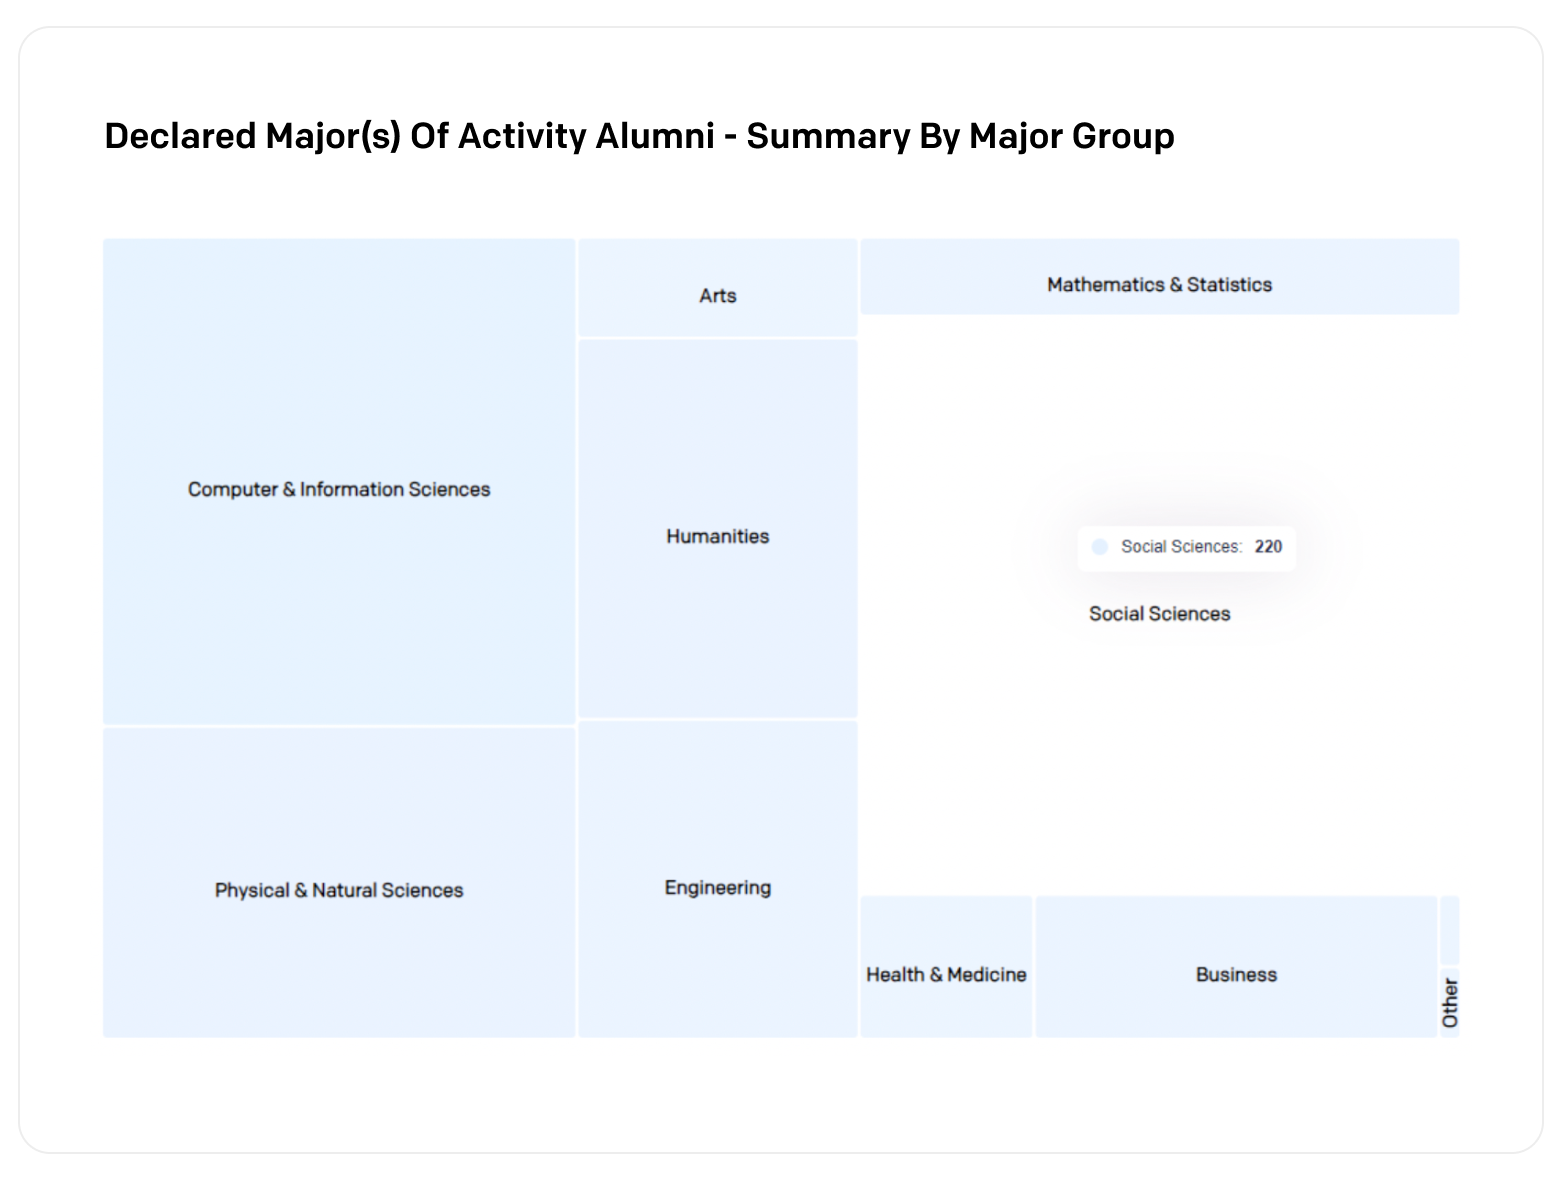1564x1188 pixels.
Task: Click the Engineering label text
Action: [x=718, y=888]
